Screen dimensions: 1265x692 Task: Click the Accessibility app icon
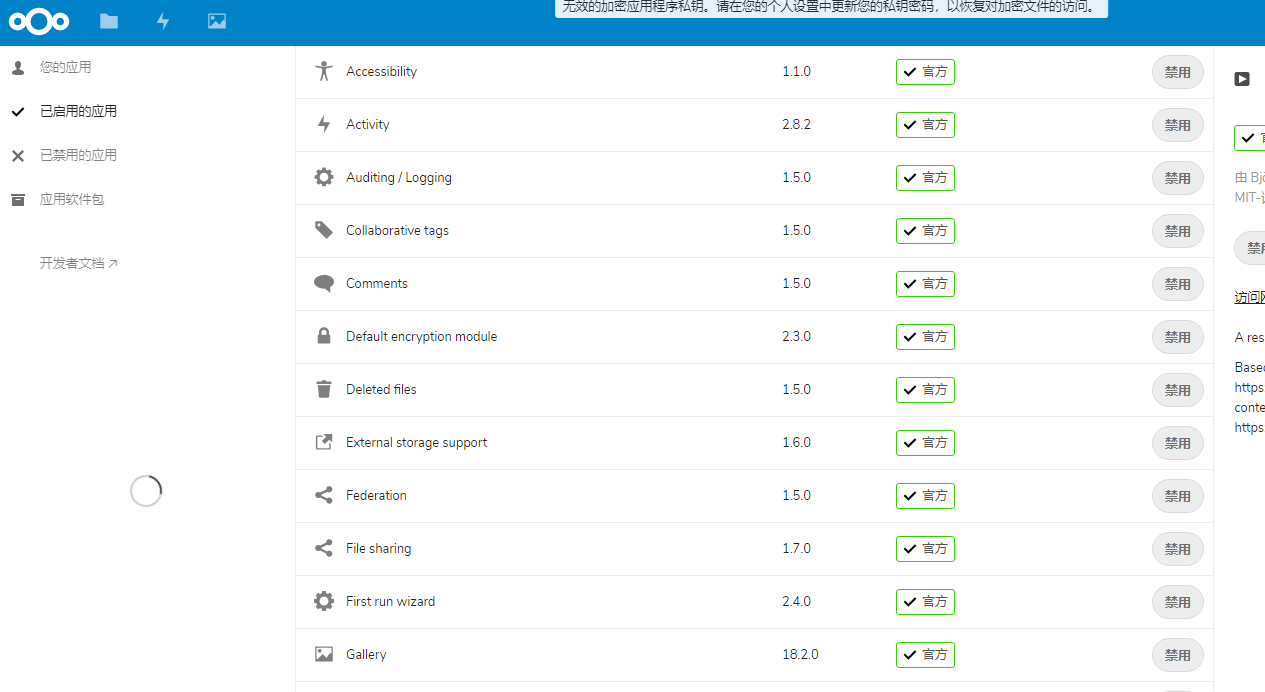(x=323, y=71)
